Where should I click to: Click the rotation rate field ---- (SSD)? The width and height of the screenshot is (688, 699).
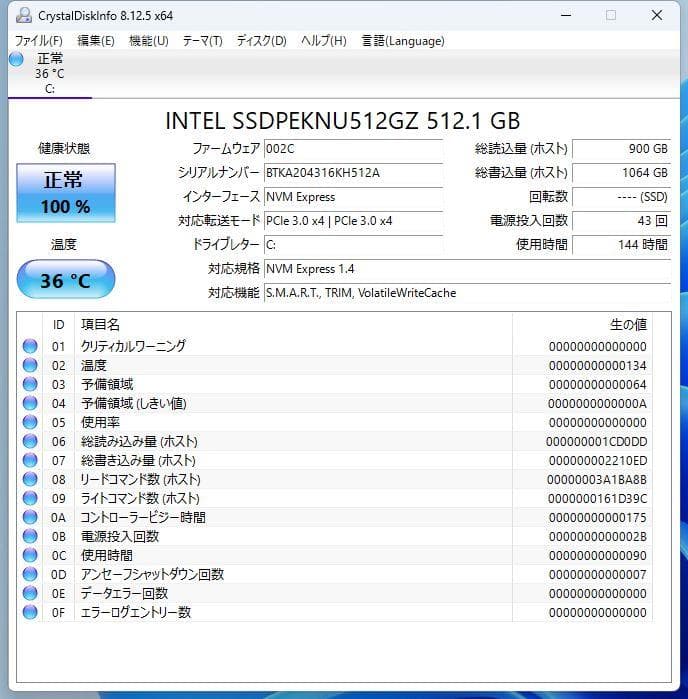(621, 197)
